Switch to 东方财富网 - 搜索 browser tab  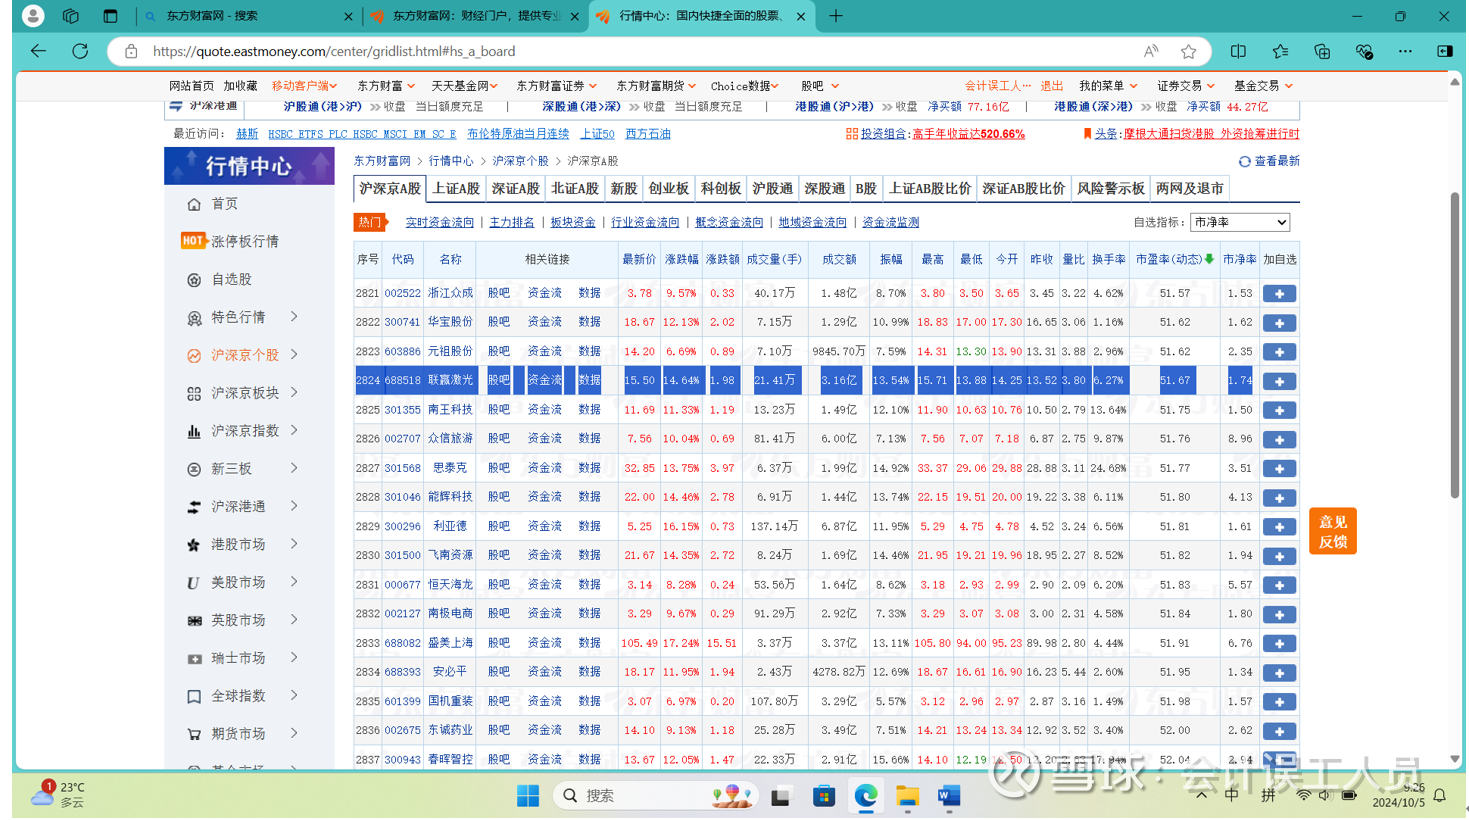point(248,16)
